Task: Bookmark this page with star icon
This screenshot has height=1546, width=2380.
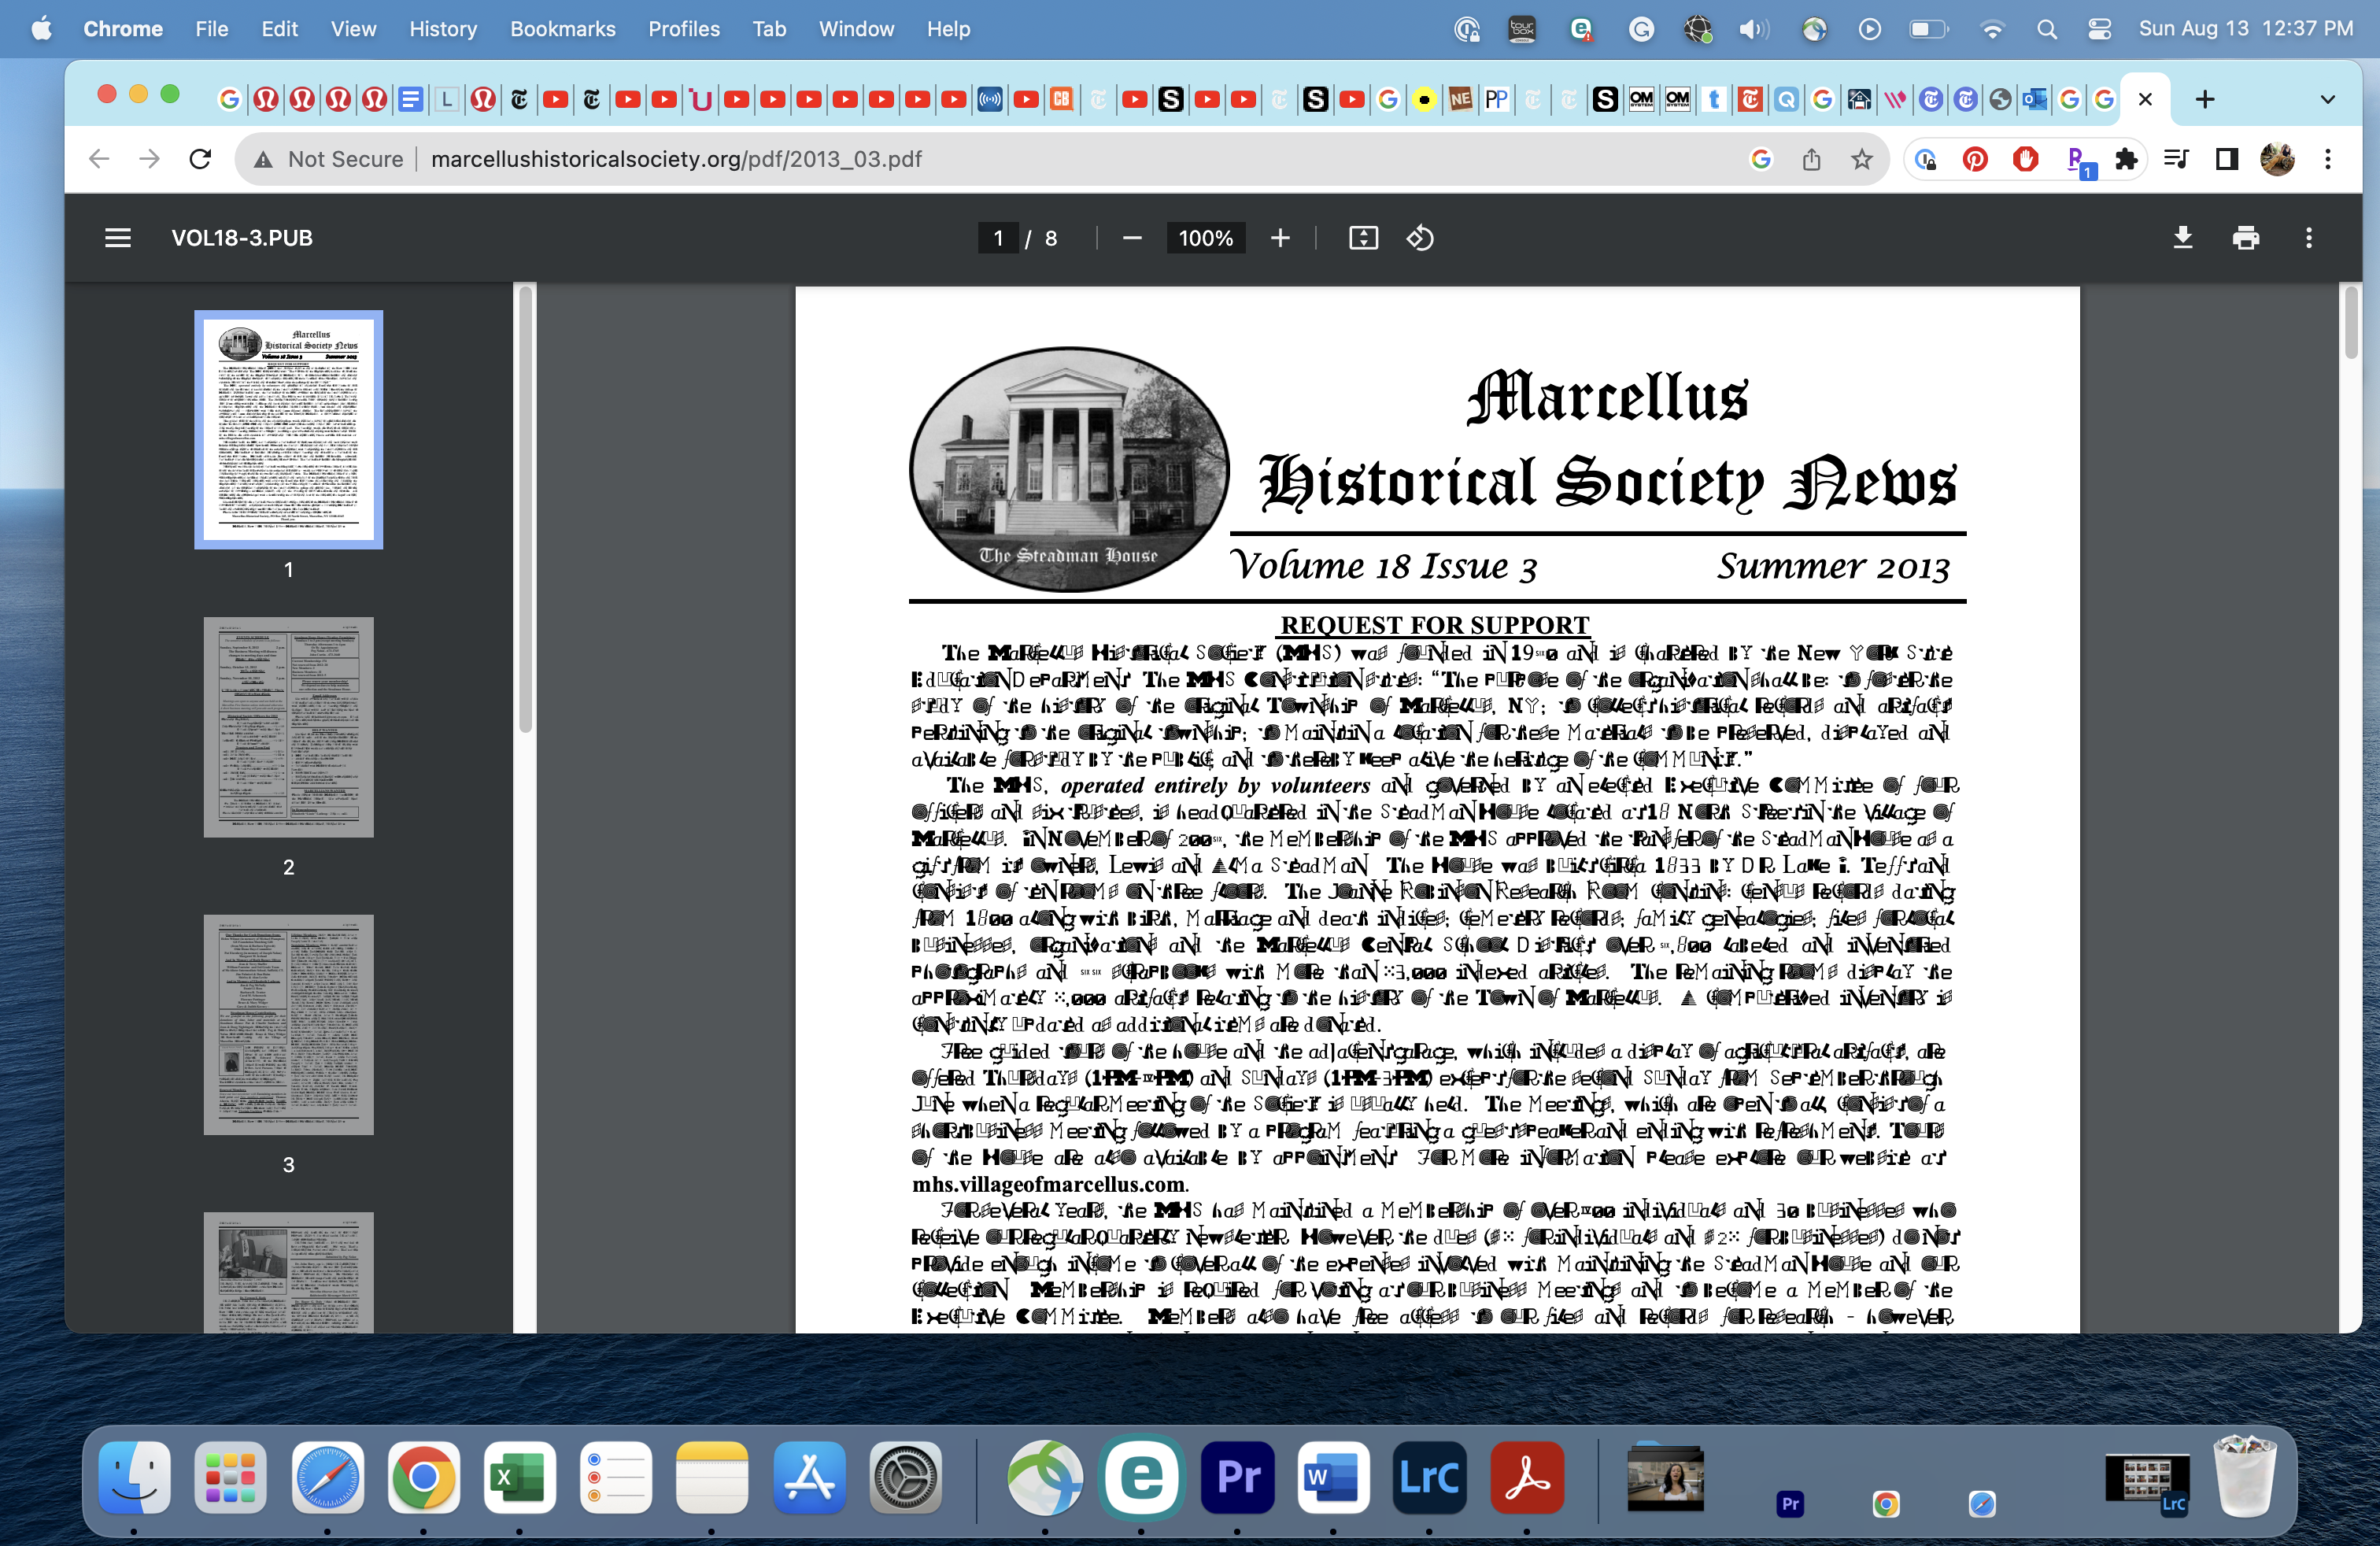Action: coord(1861,159)
